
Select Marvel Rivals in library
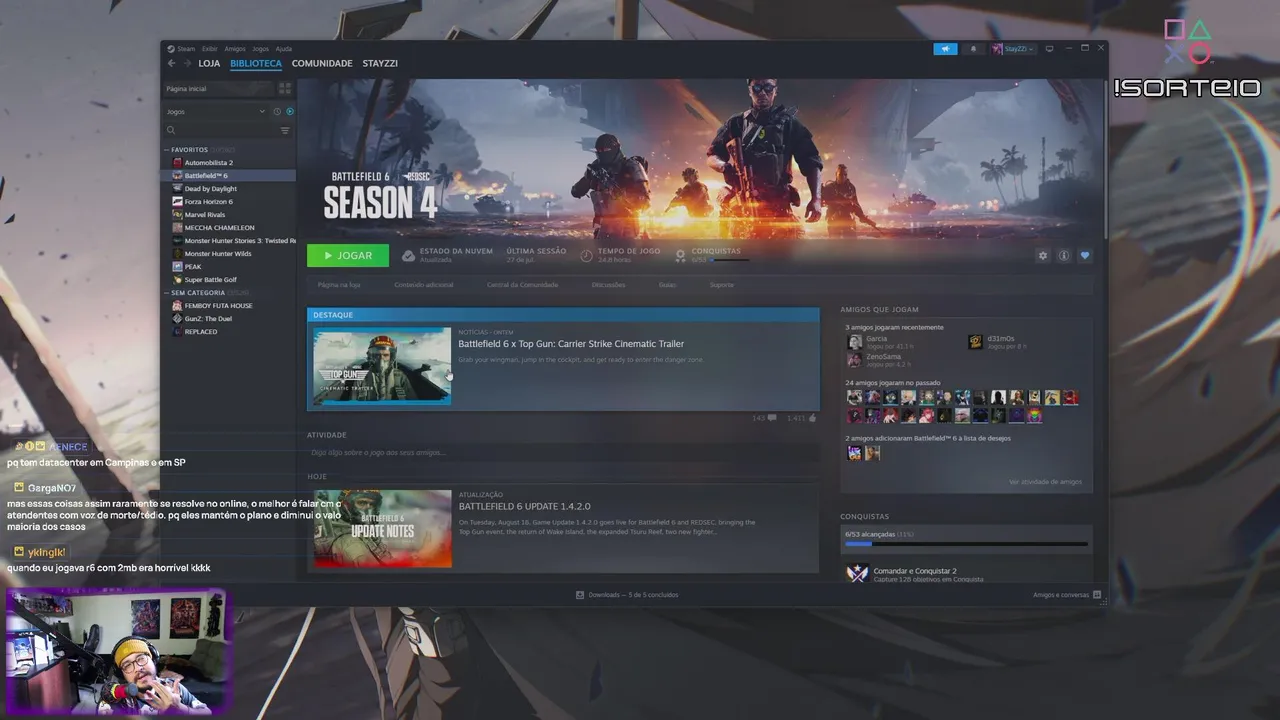pos(205,215)
